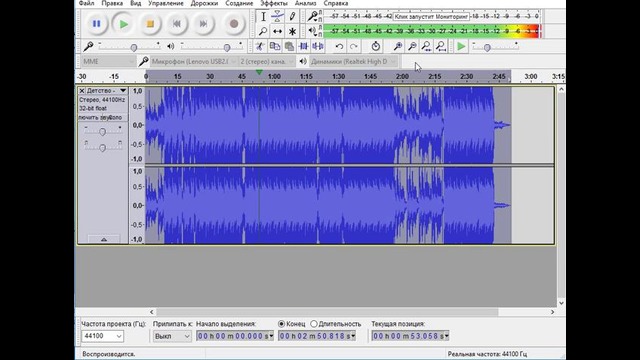
Task: Open the Вид menu
Action: (136, 3)
